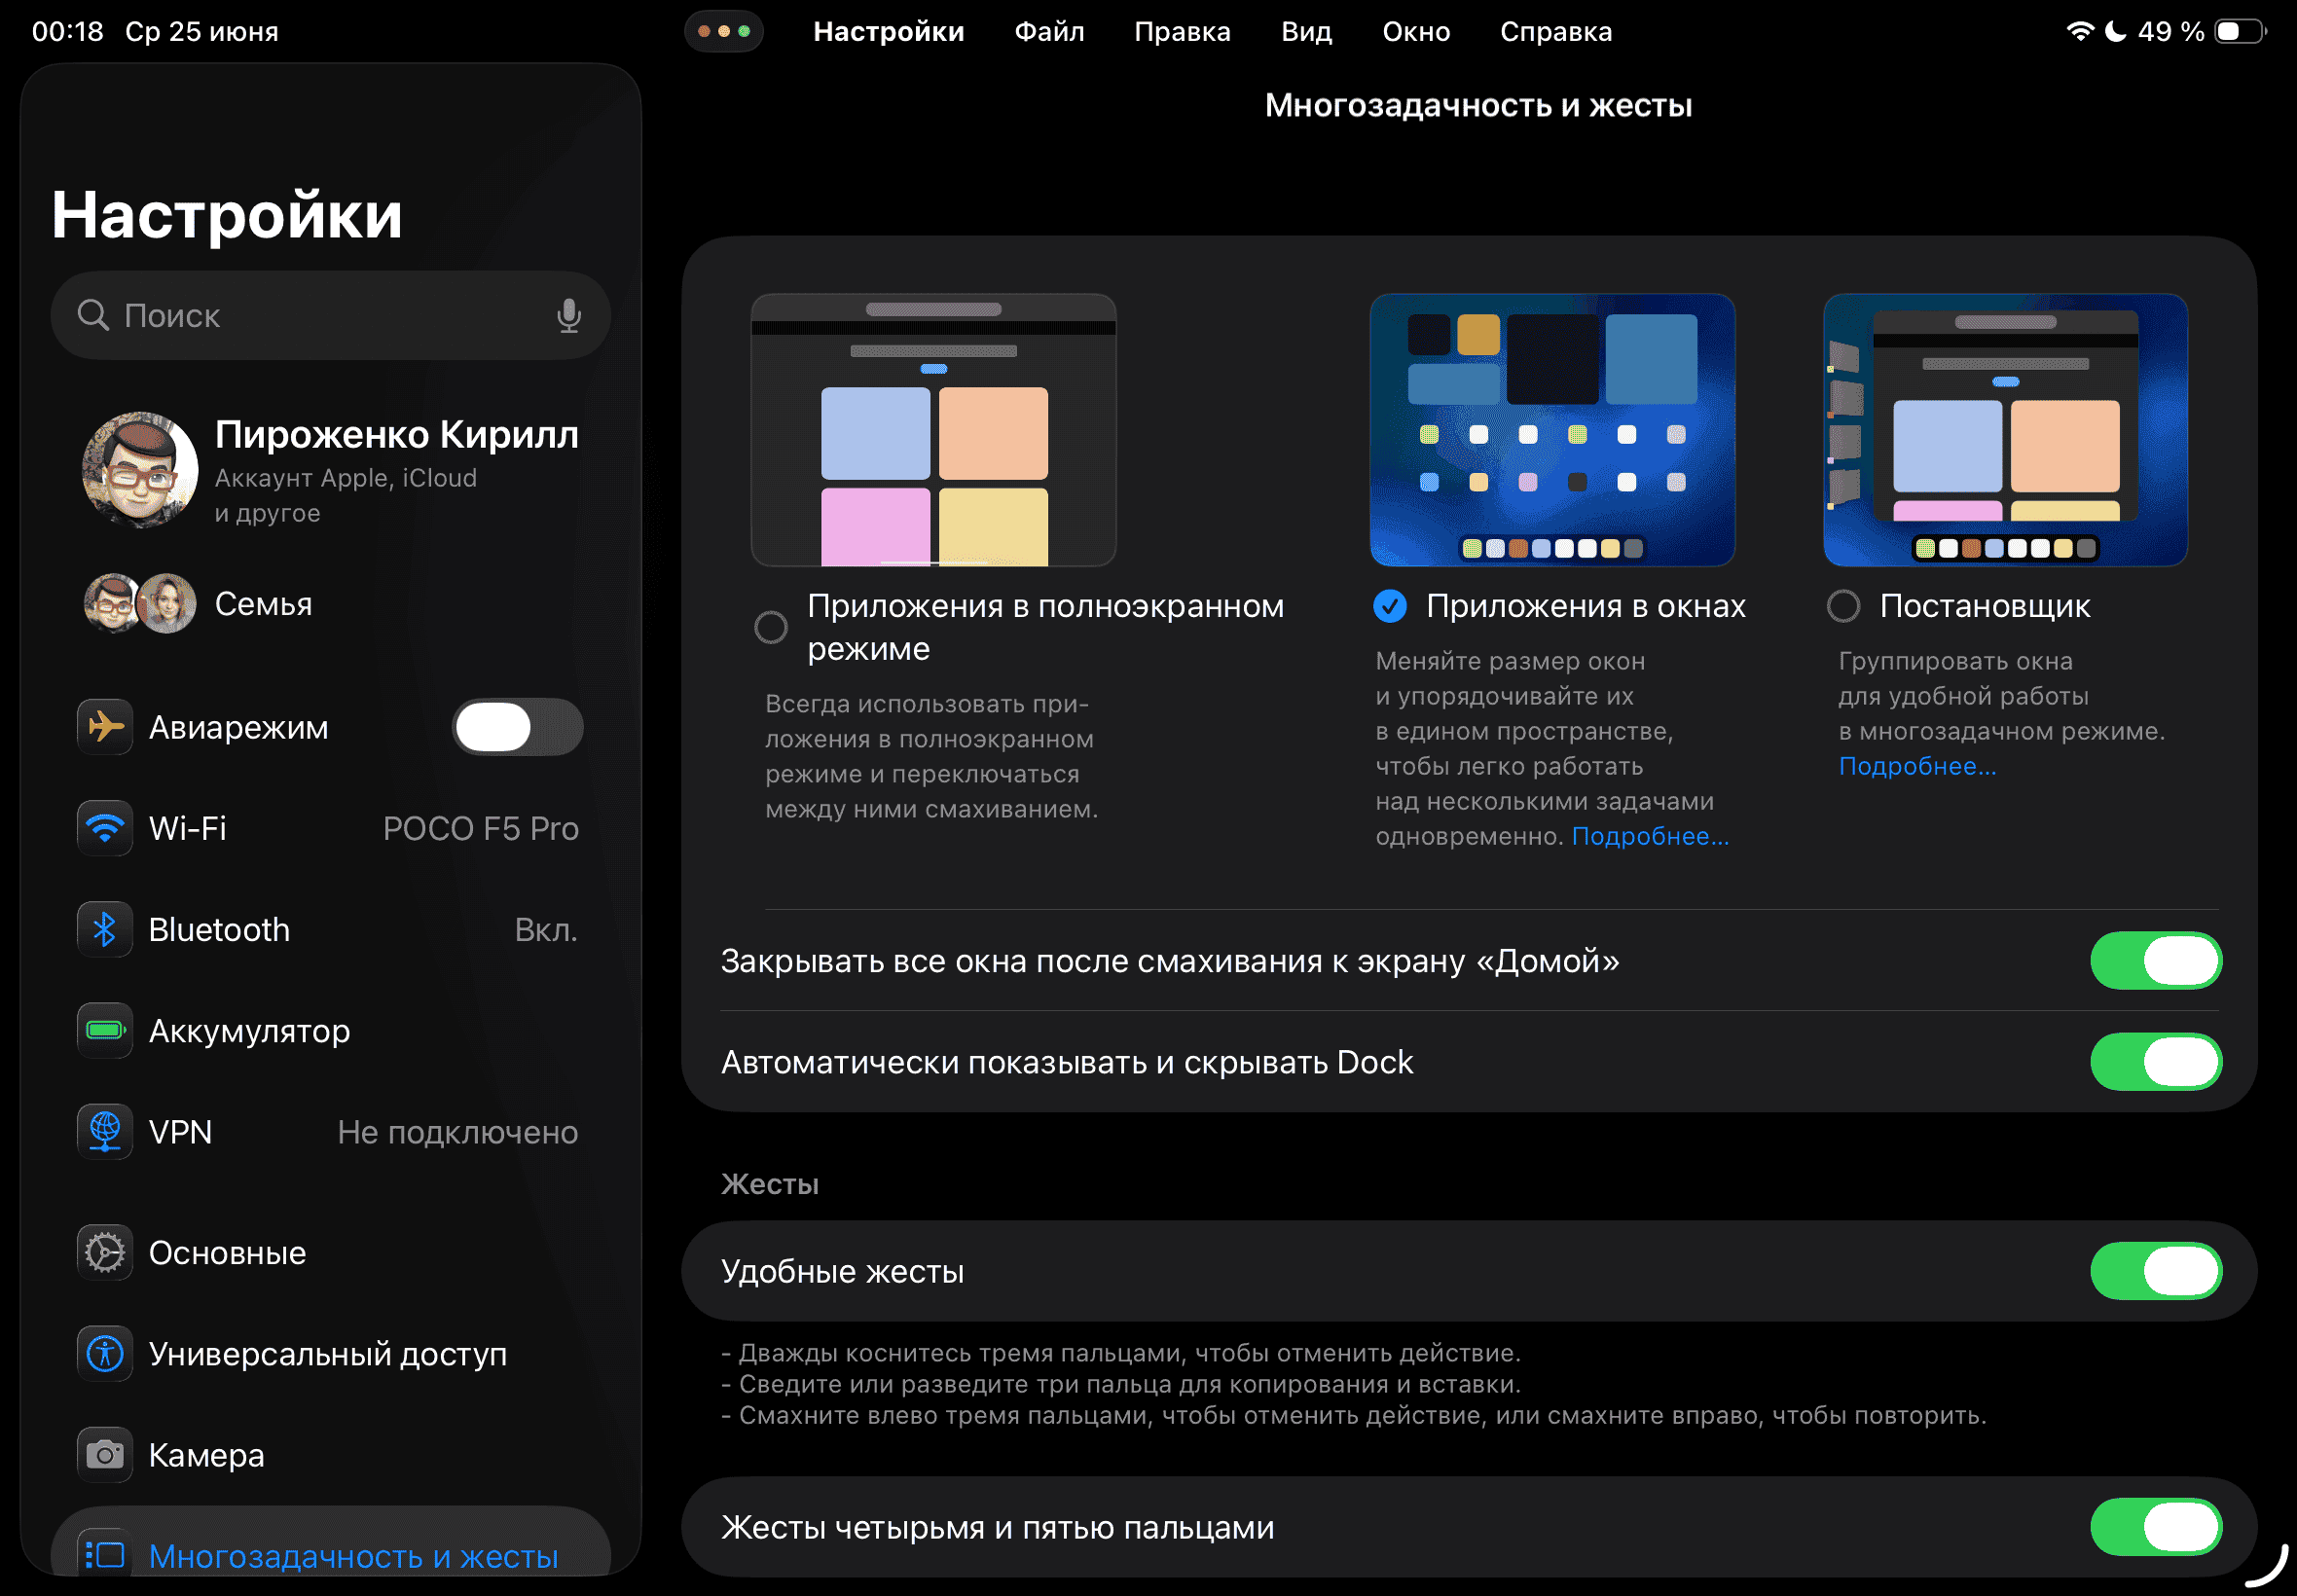The height and width of the screenshot is (1596, 2297).
Task: Click the date Ср 25 июня
Action: 201,31
